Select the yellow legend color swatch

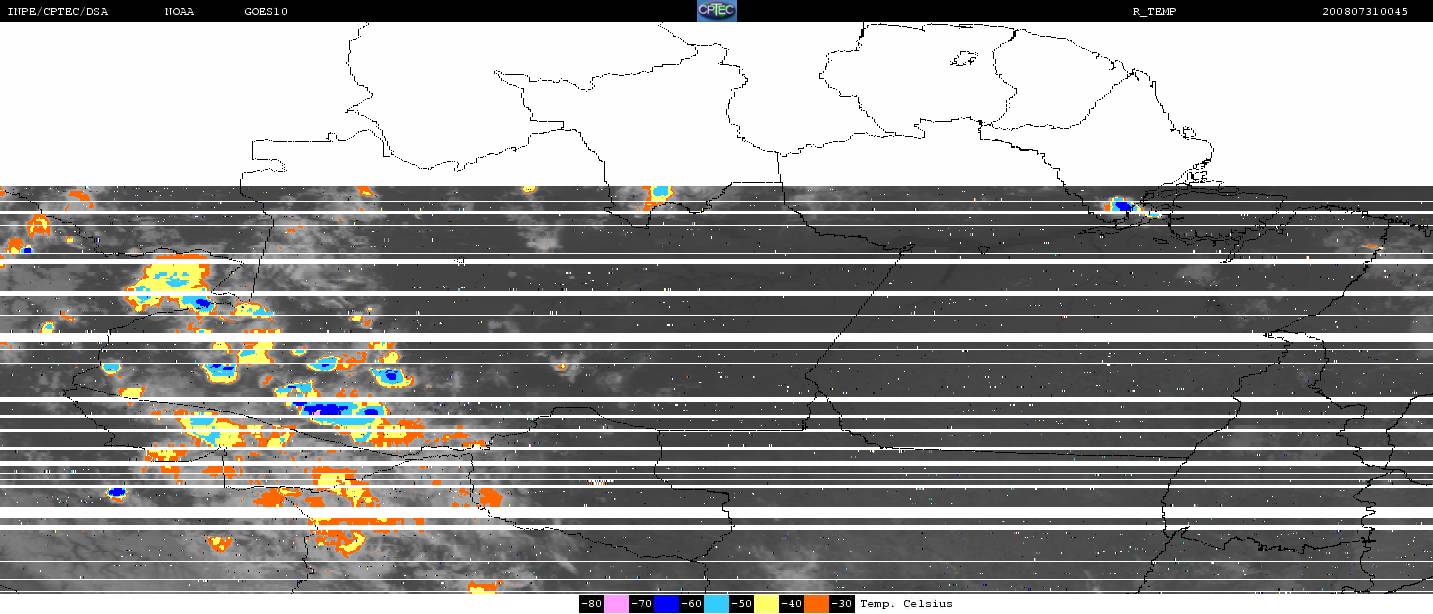coord(767,604)
